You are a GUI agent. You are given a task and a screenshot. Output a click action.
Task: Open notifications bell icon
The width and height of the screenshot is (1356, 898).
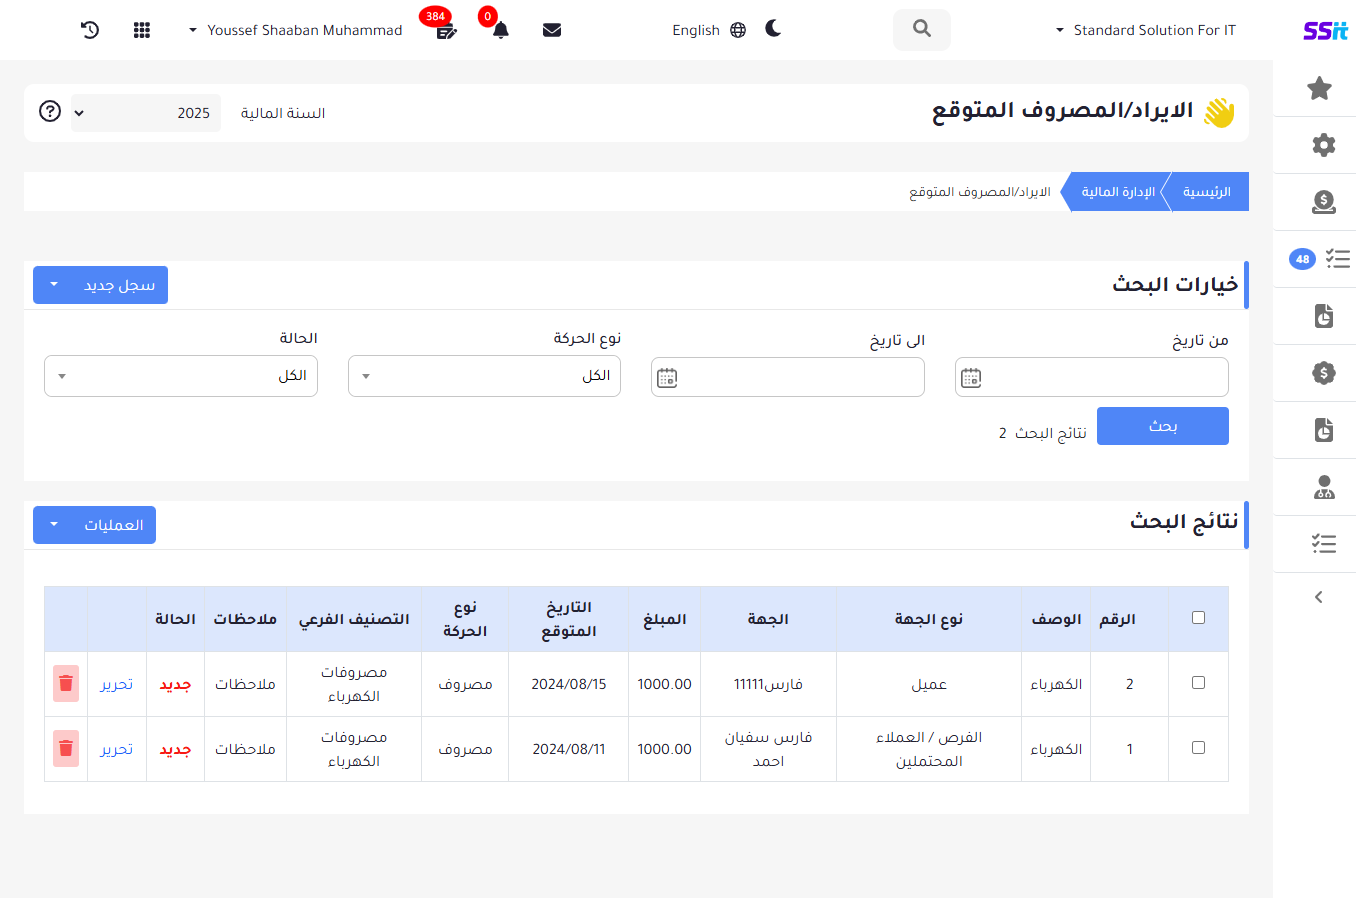tap(501, 30)
